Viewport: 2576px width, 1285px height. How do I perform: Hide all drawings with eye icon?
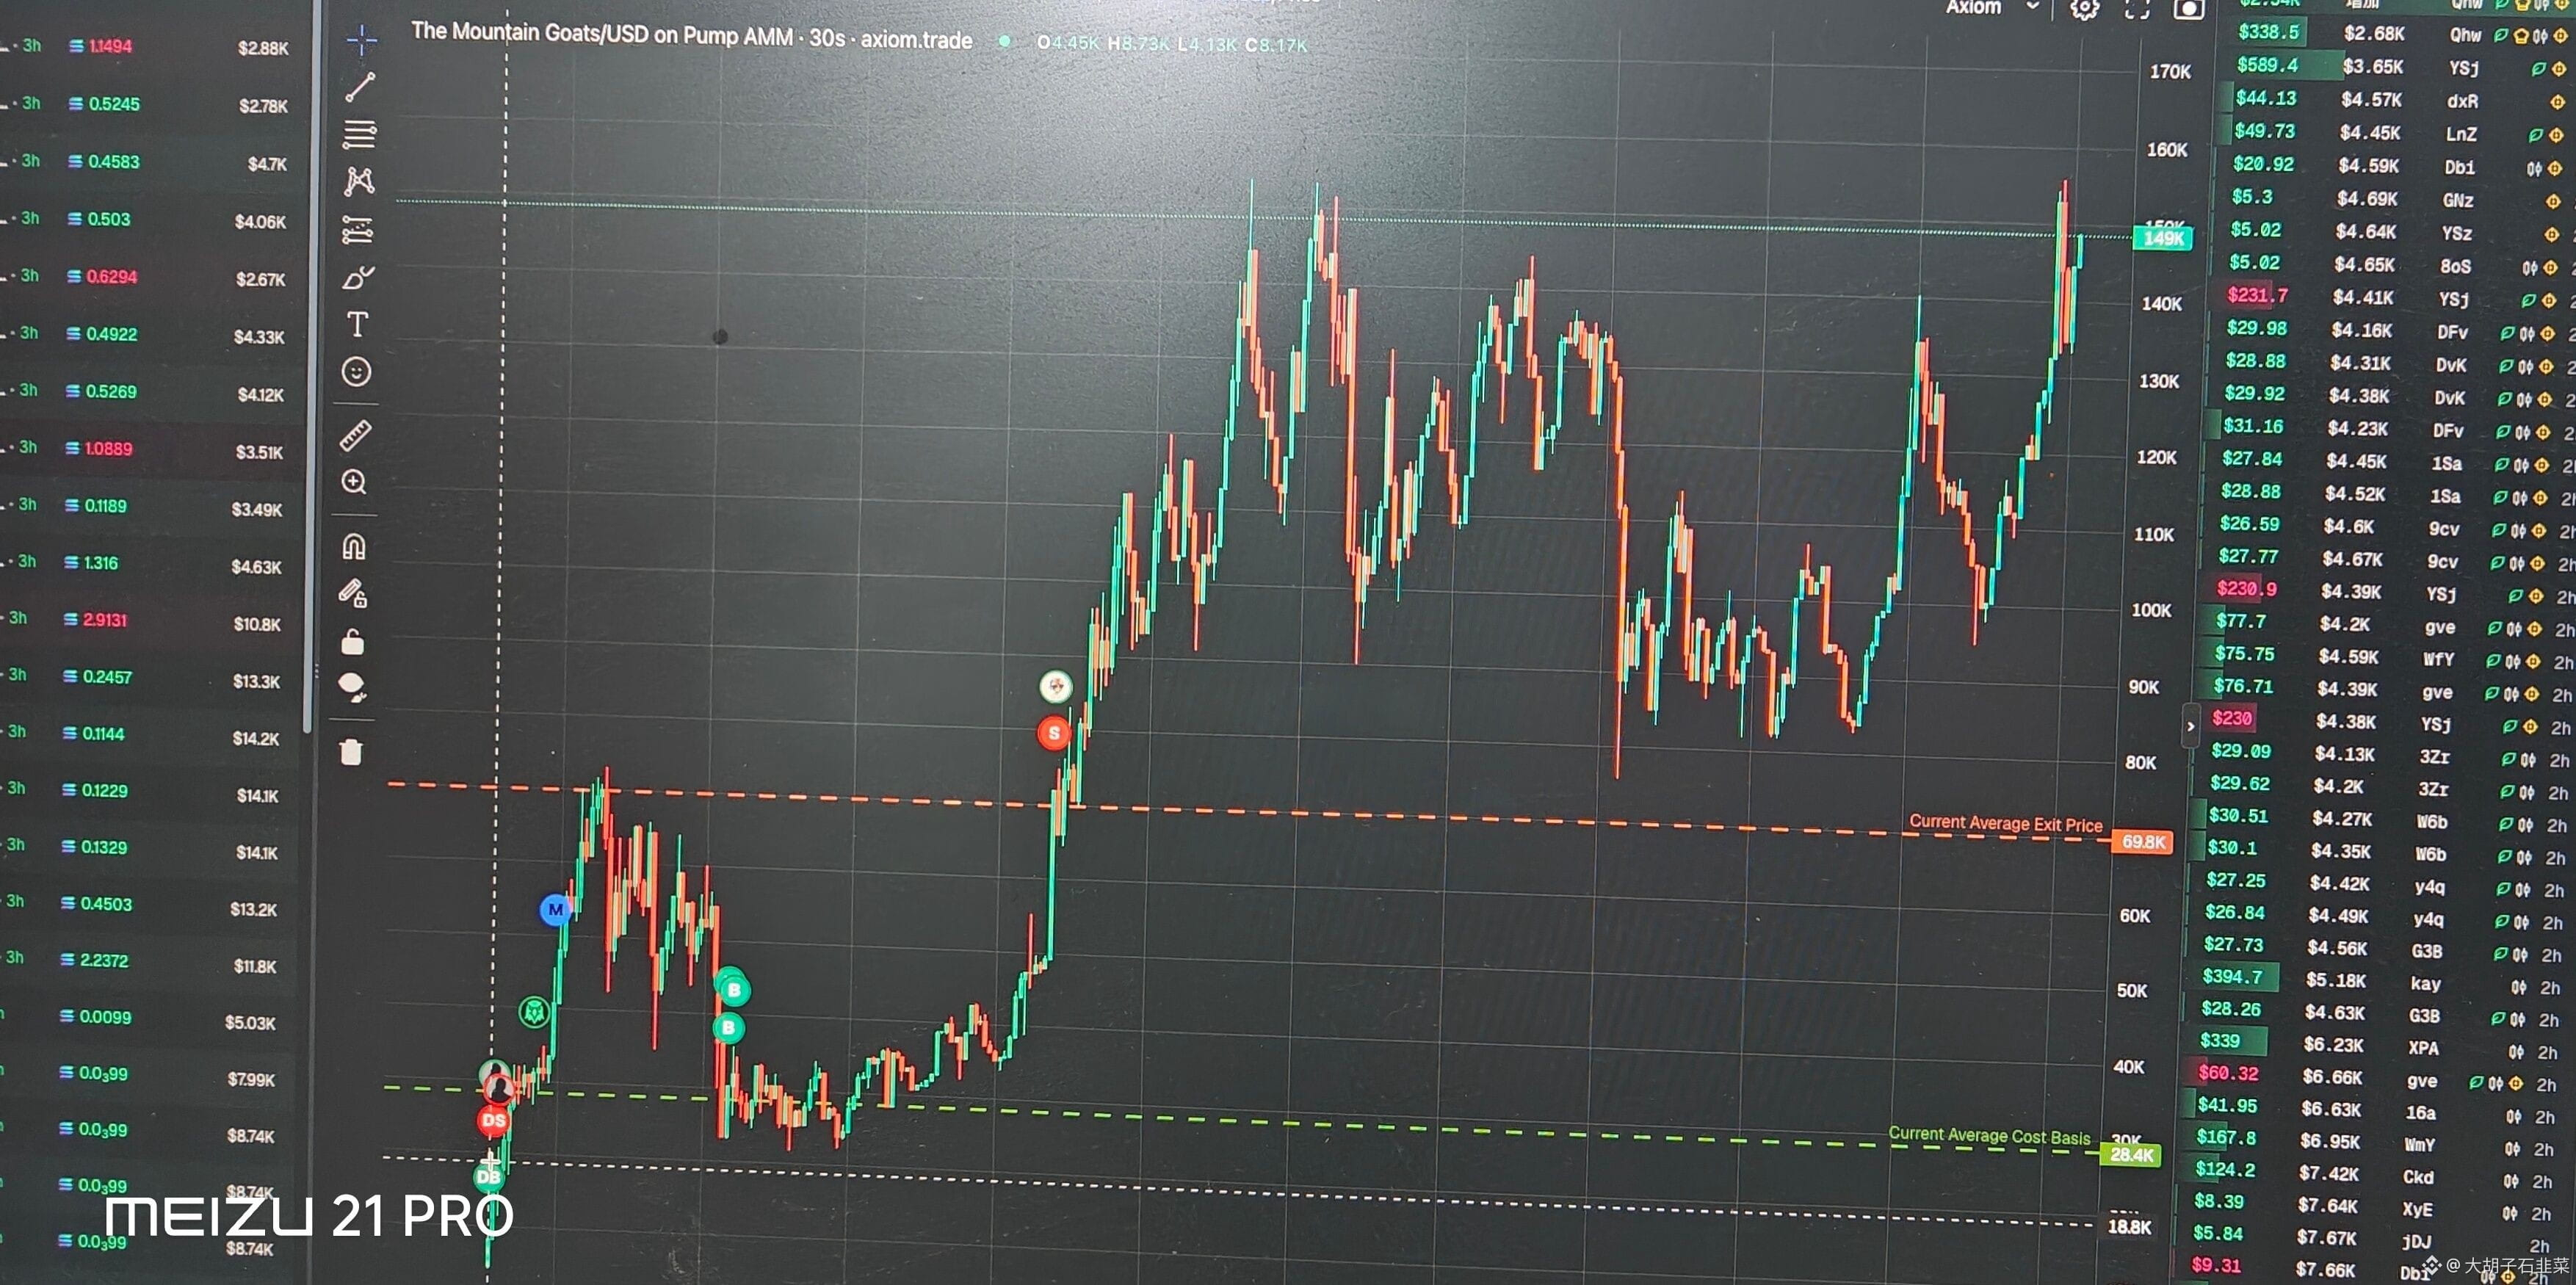click(x=352, y=686)
